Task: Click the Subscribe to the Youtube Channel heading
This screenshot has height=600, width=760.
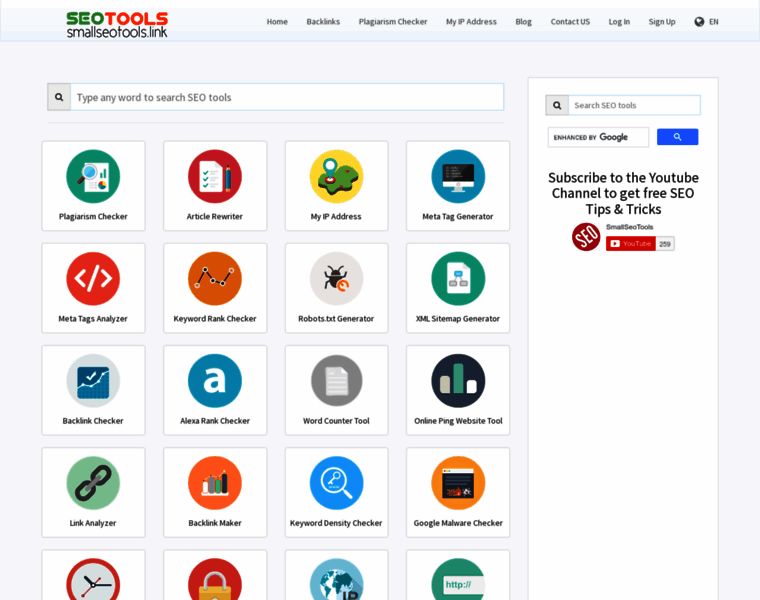Action: point(623,193)
